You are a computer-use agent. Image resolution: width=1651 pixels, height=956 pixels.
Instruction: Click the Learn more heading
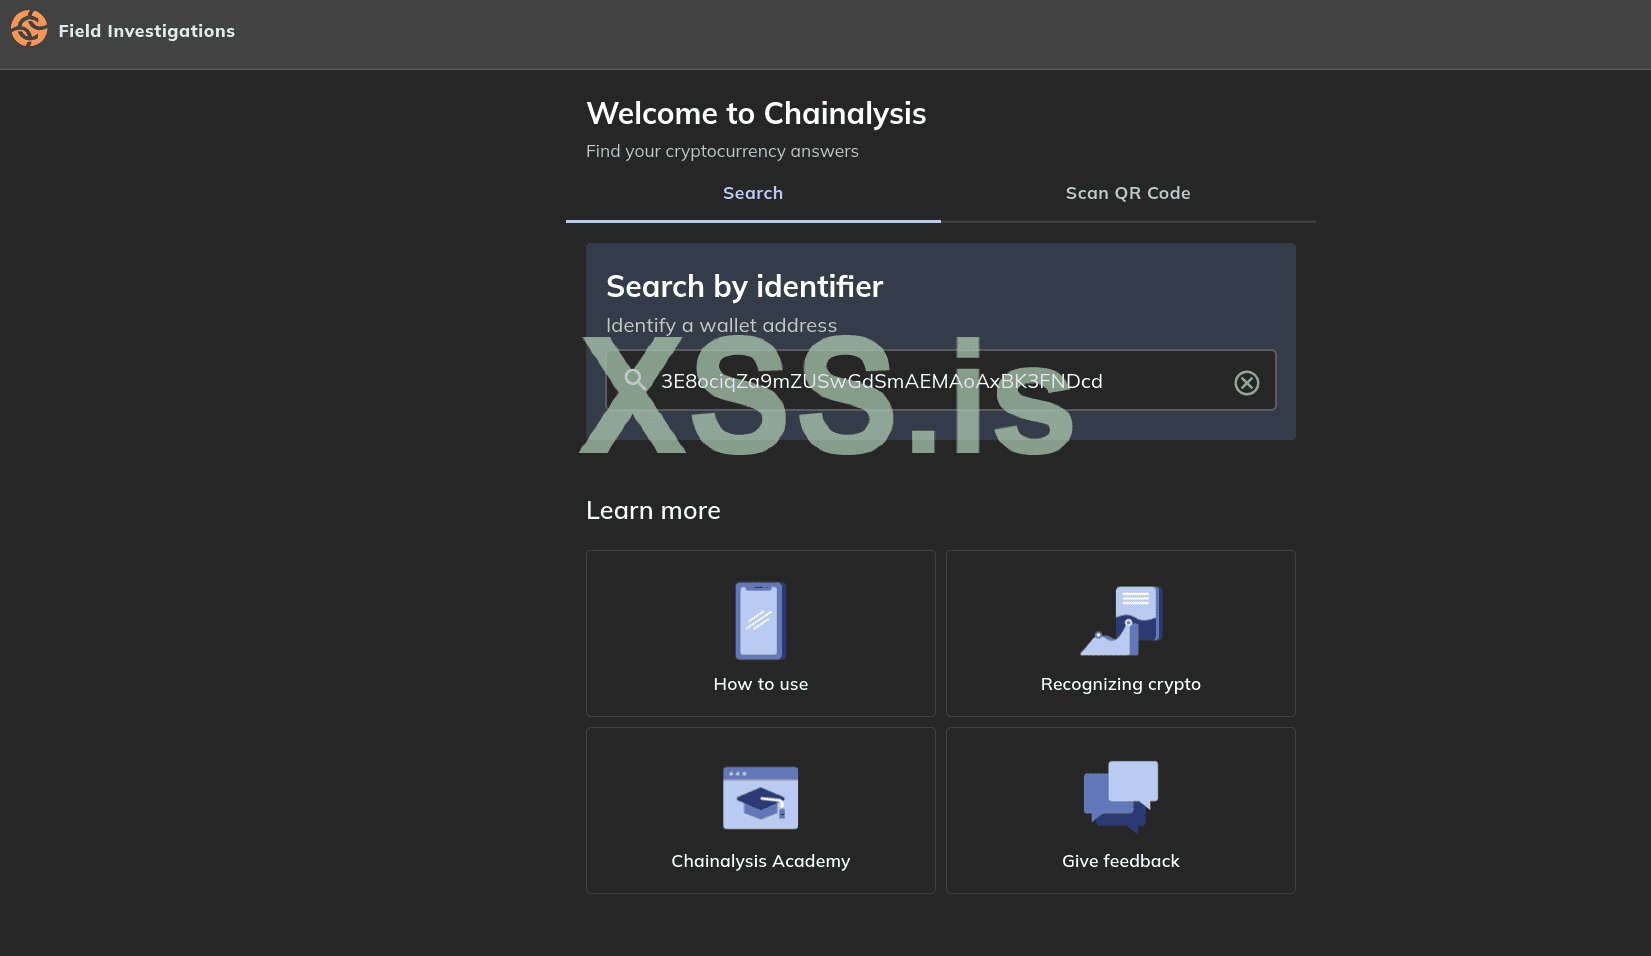[x=653, y=511]
